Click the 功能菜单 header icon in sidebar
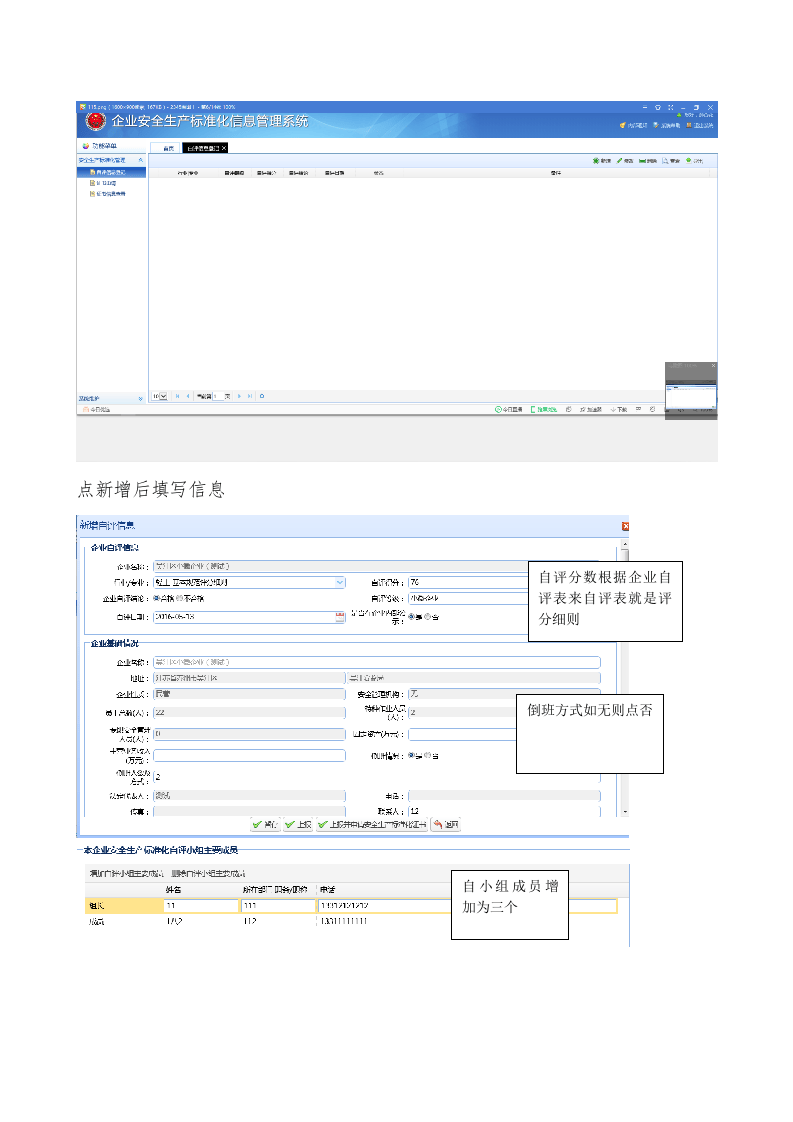This screenshot has width=793, height=1122. coord(86,146)
